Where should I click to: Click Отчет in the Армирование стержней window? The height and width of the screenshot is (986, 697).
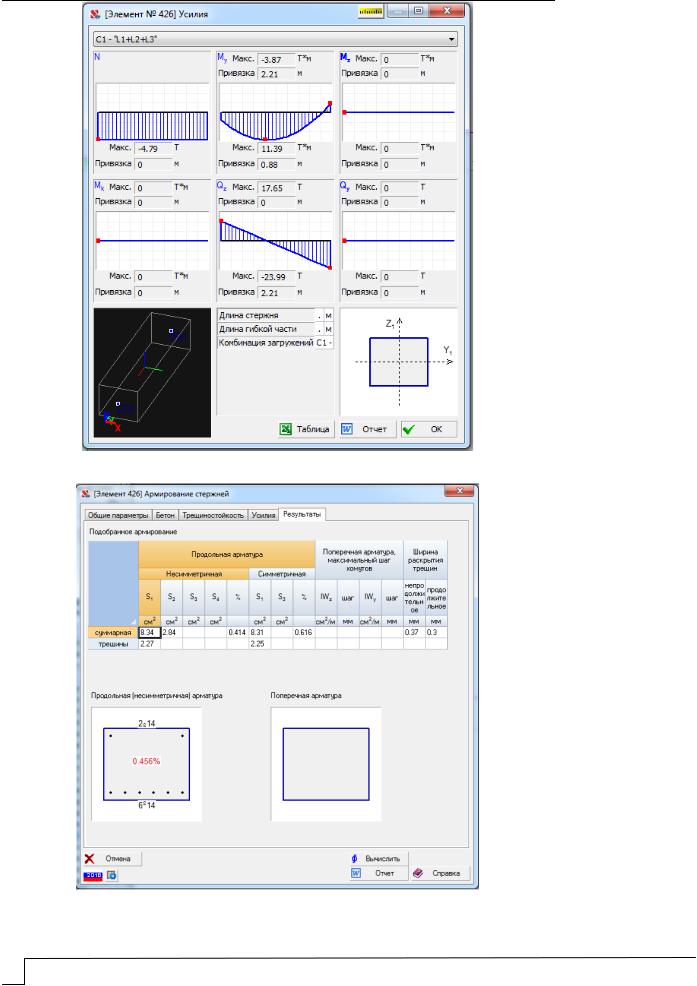tap(377, 873)
